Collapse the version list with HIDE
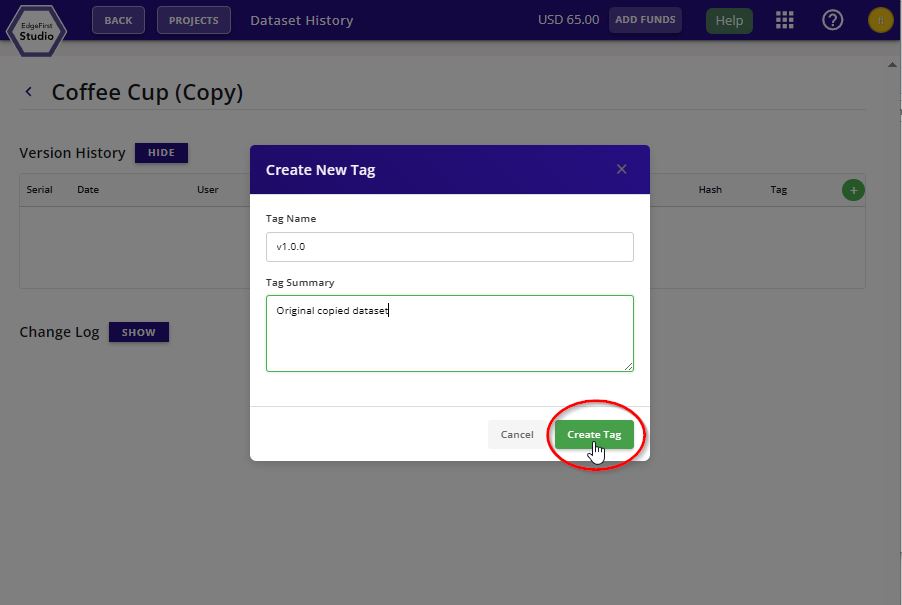 [162, 152]
